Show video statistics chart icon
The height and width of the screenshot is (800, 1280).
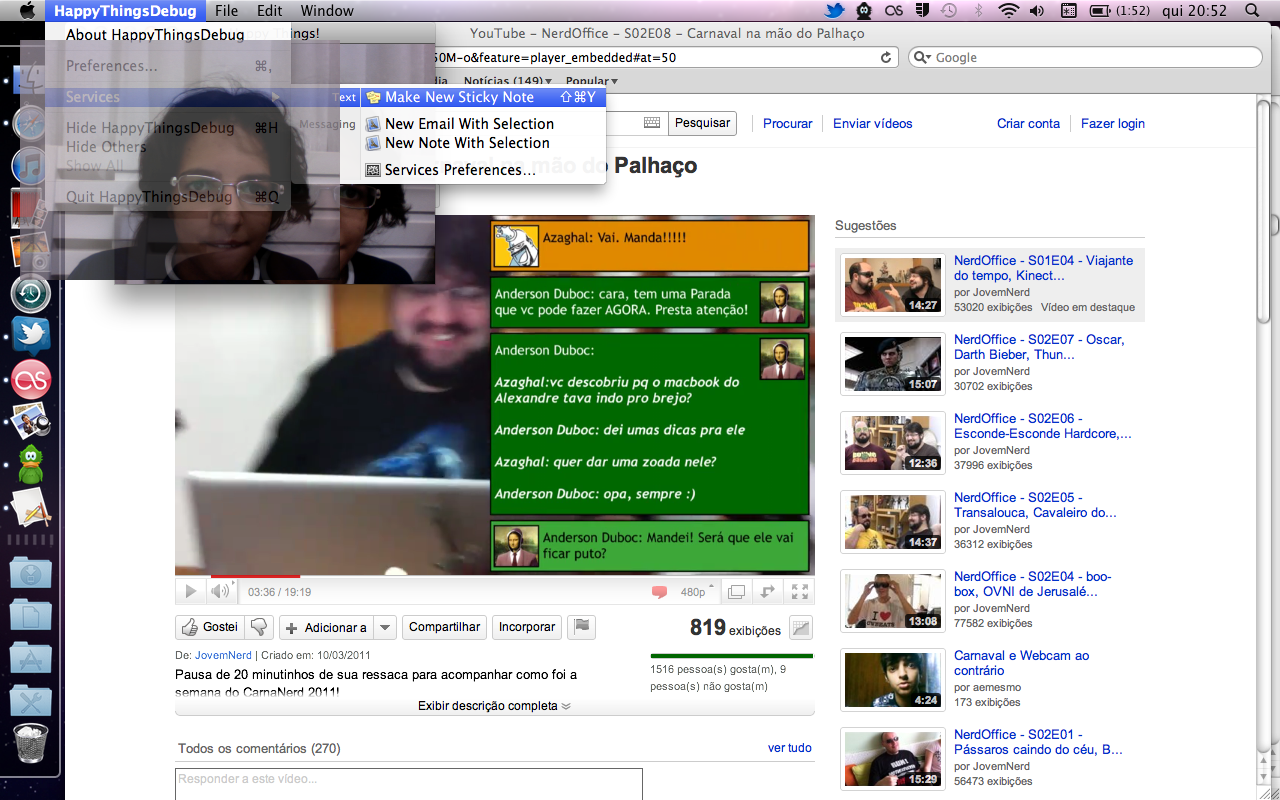click(801, 628)
